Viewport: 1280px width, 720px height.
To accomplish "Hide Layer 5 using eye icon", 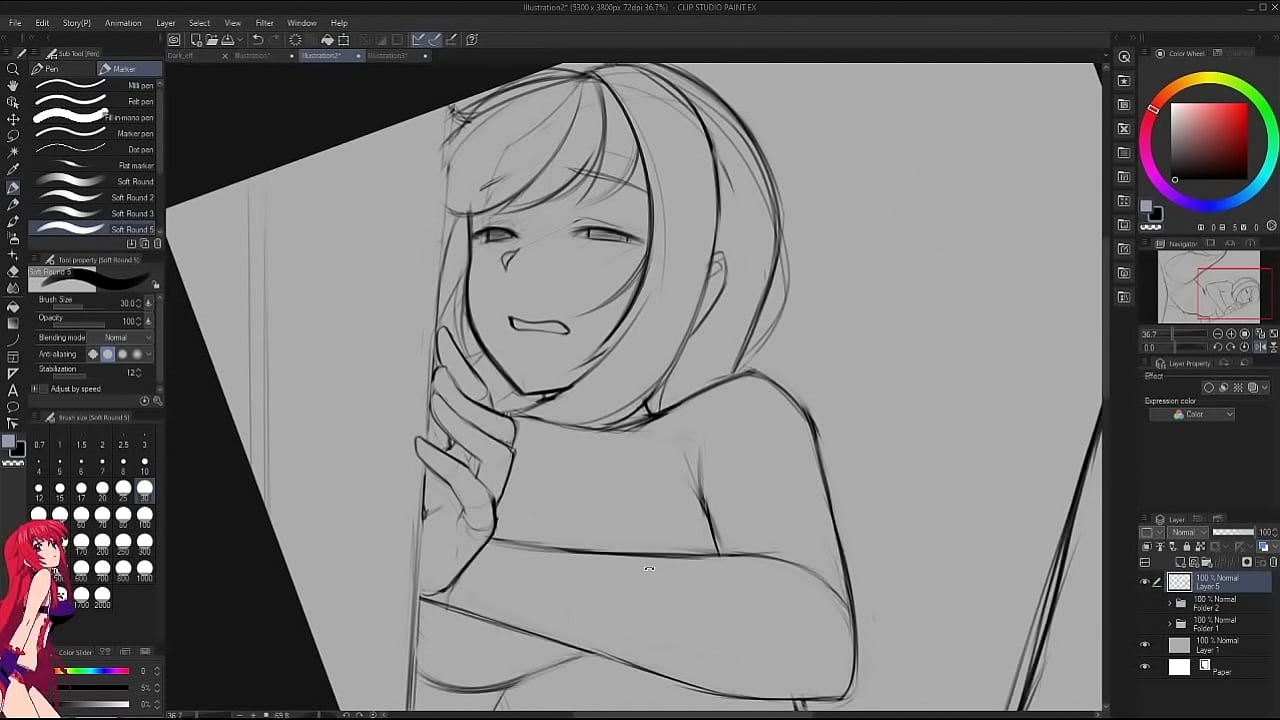I will tap(1145, 582).
